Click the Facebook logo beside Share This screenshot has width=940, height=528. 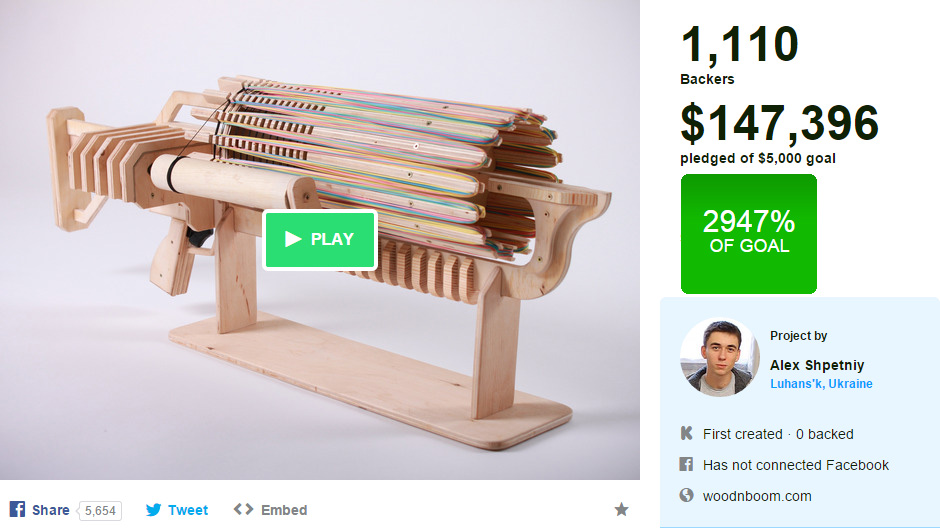[17, 509]
